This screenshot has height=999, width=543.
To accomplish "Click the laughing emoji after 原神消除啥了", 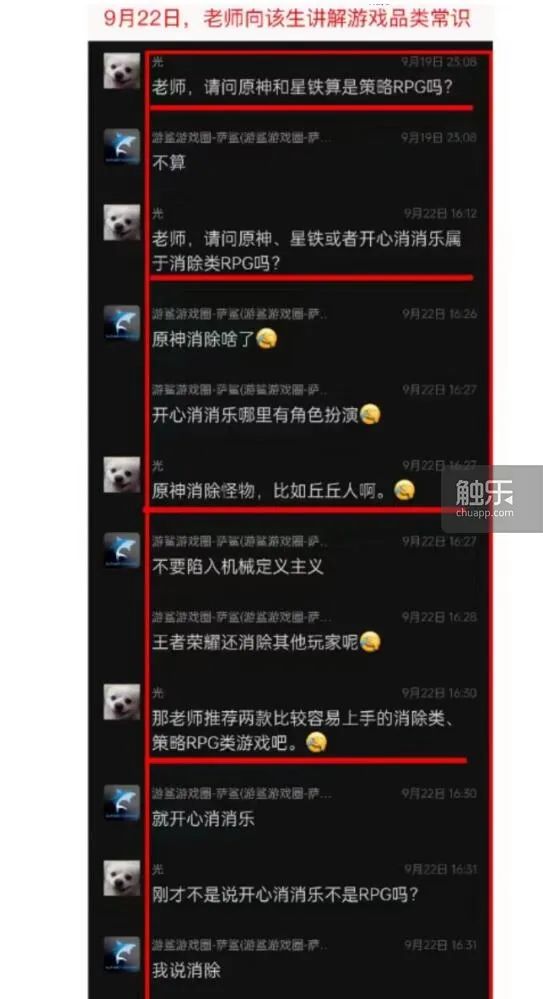I will (267, 339).
